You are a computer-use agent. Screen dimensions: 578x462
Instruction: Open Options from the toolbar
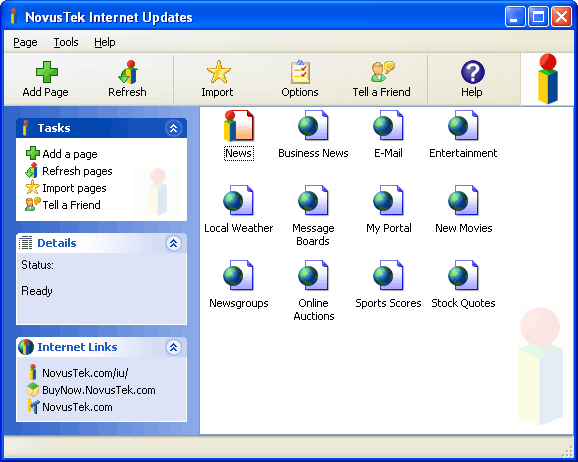300,80
